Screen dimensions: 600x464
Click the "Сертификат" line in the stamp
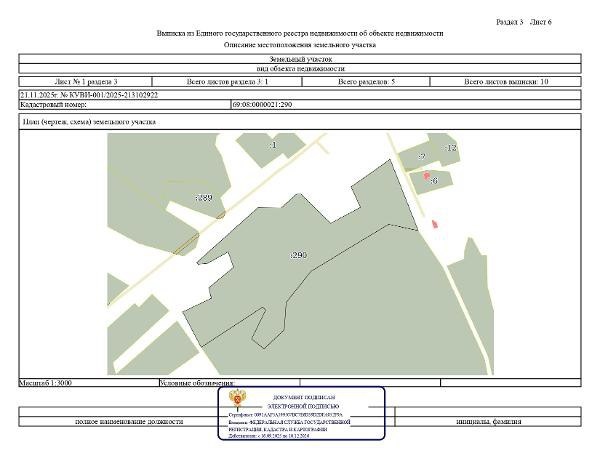pos(285,415)
